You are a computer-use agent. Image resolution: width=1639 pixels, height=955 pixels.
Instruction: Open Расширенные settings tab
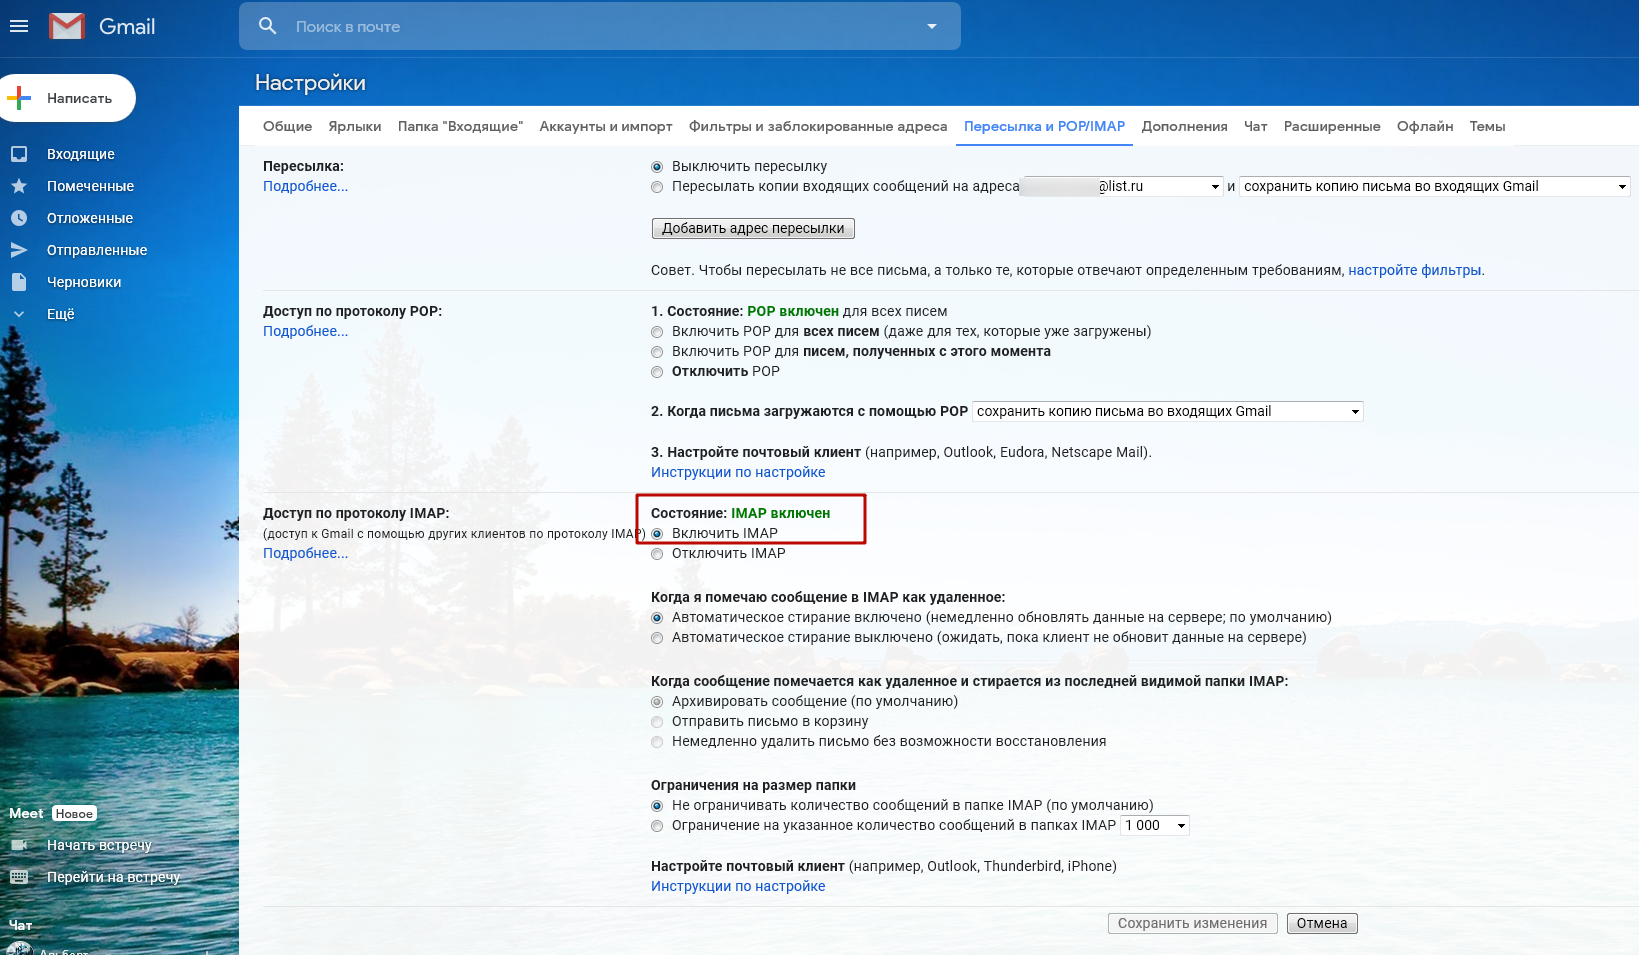pos(1332,126)
